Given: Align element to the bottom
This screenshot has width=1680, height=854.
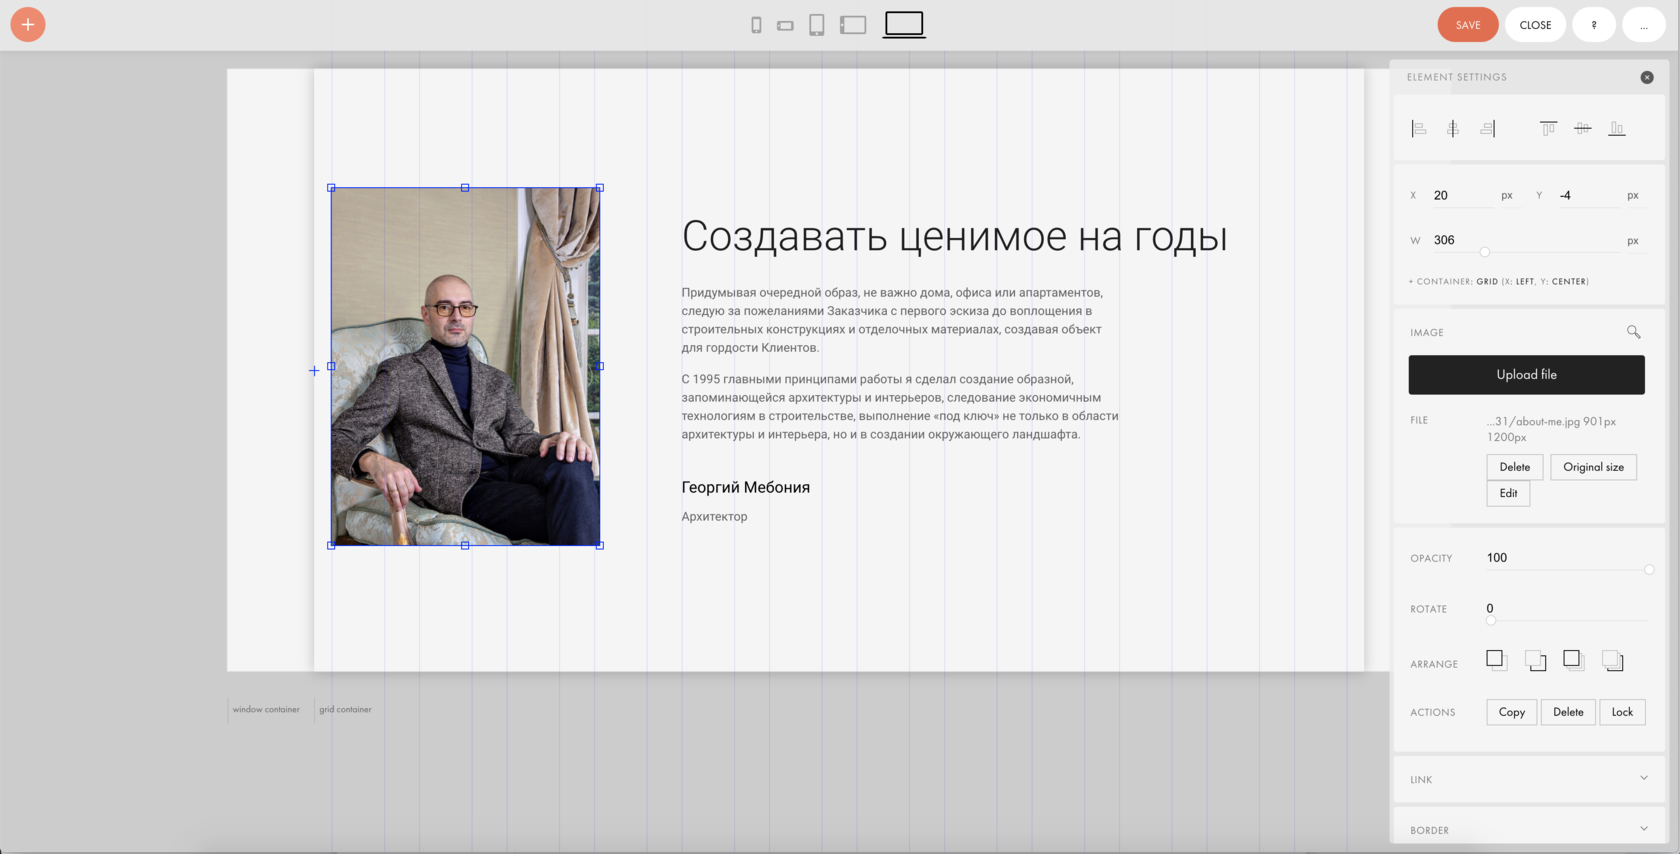Looking at the screenshot, I should 1617,128.
